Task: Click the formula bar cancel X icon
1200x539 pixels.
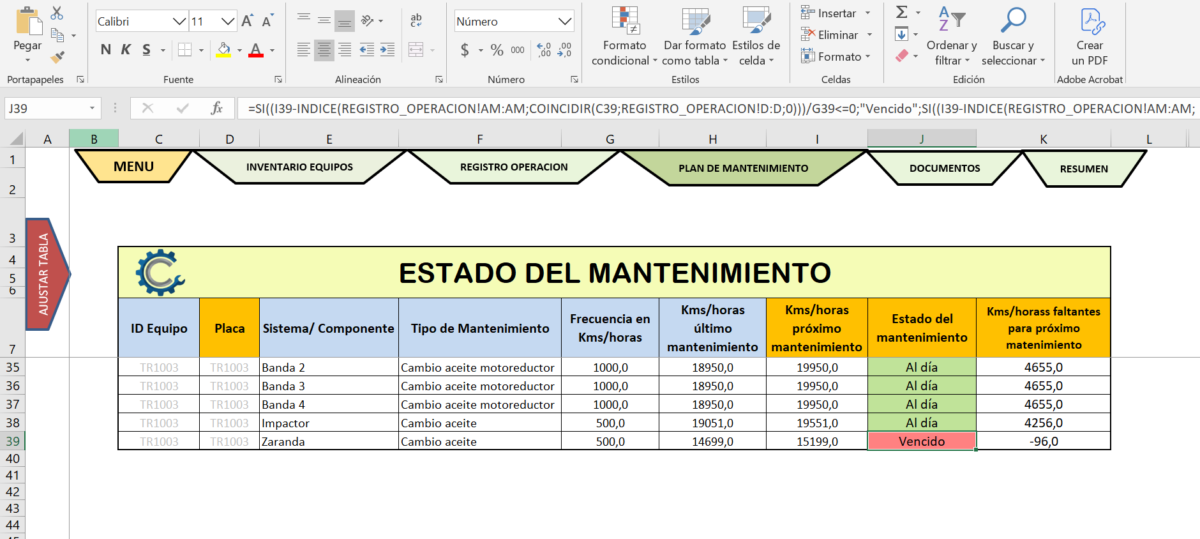Action: click(x=148, y=108)
